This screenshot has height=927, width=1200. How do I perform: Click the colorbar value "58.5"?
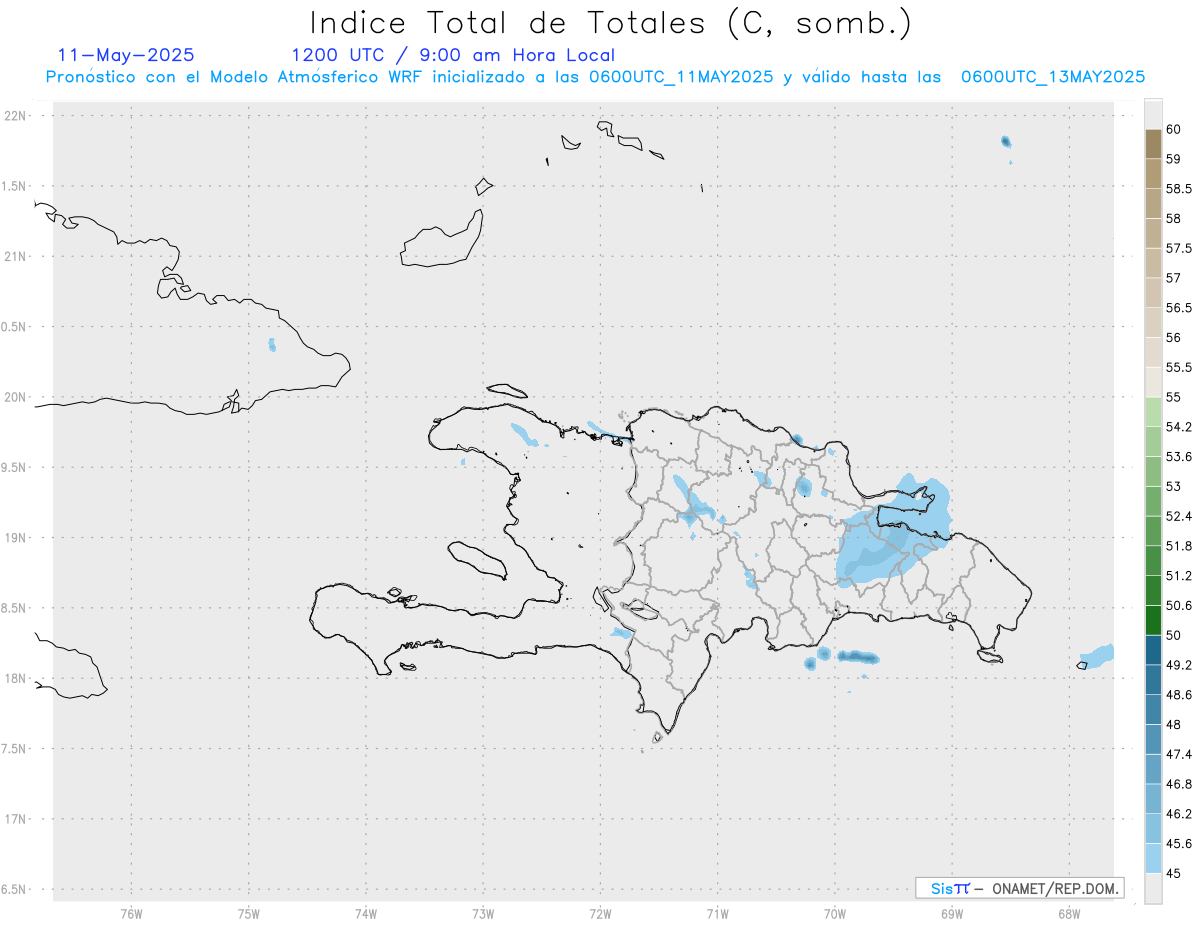(1179, 189)
